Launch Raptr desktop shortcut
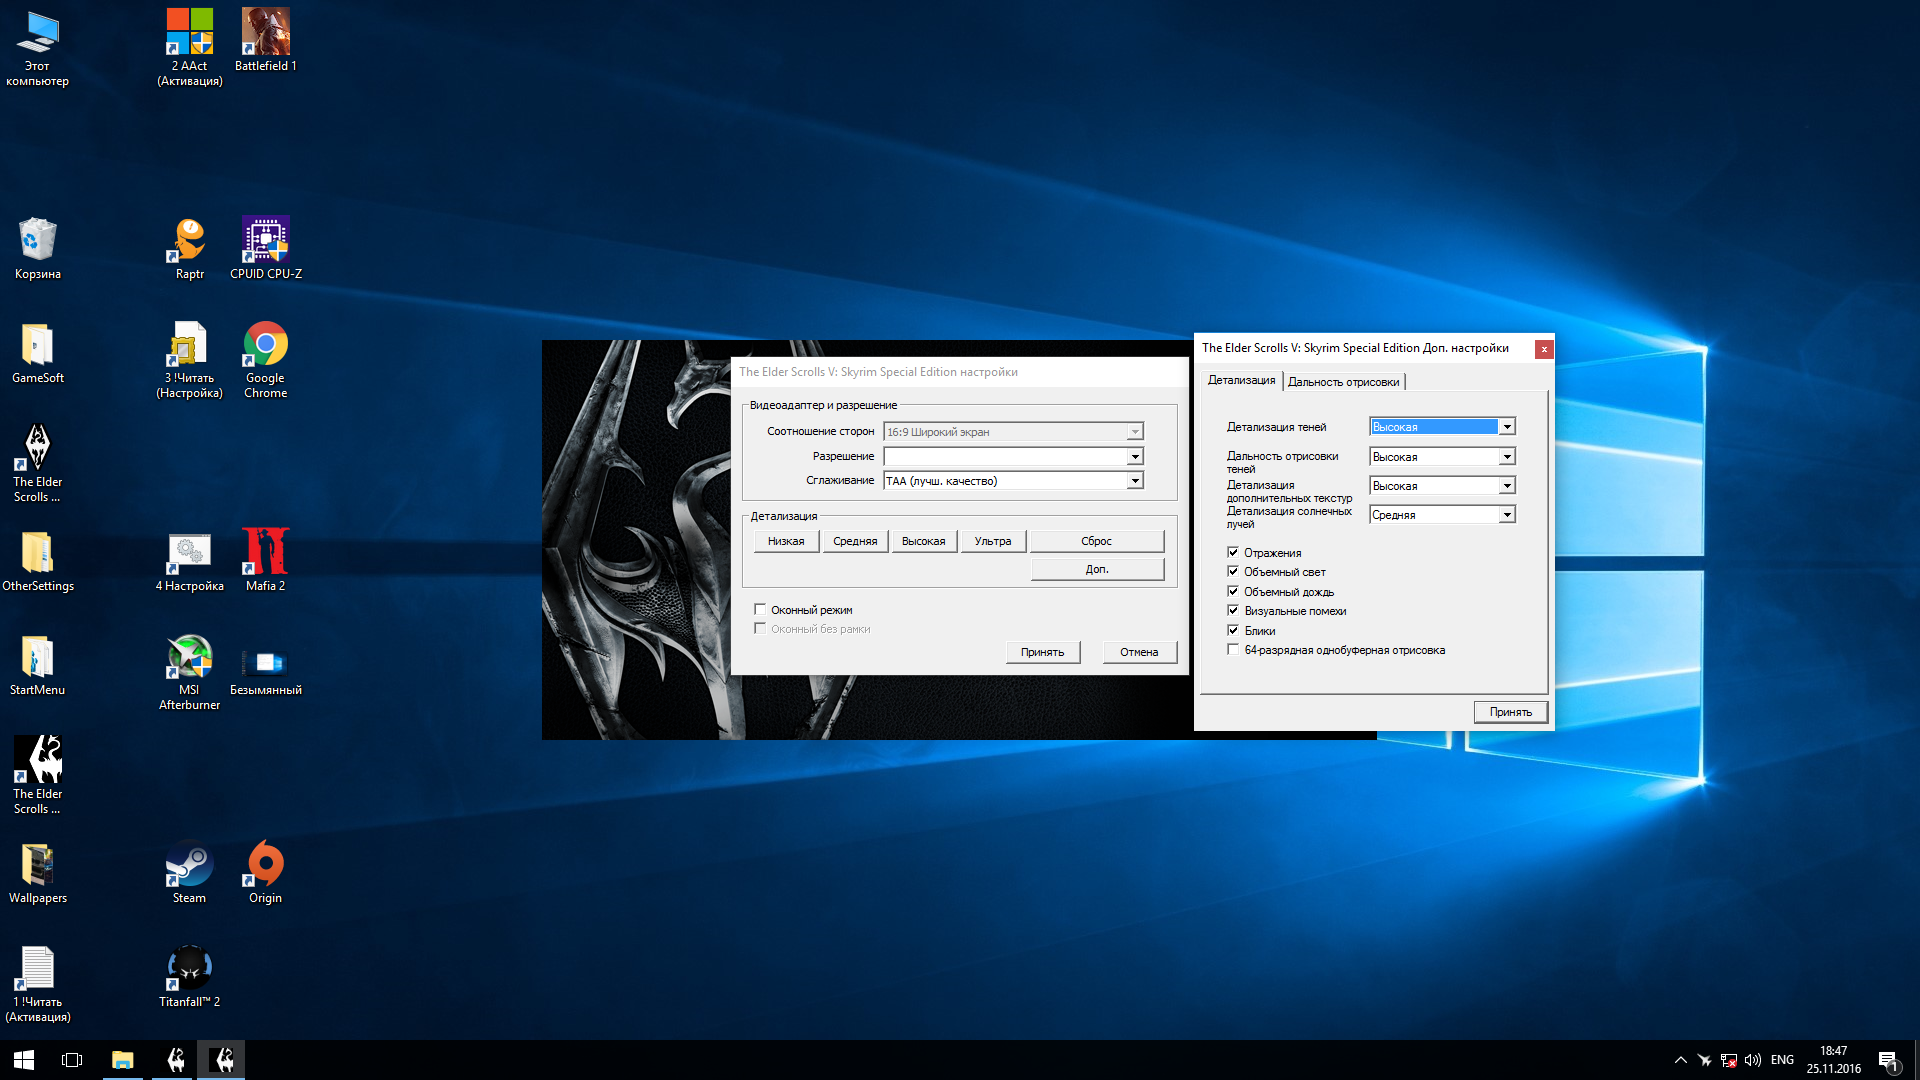The width and height of the screenshot is (1920, 1080). point(189,248)
